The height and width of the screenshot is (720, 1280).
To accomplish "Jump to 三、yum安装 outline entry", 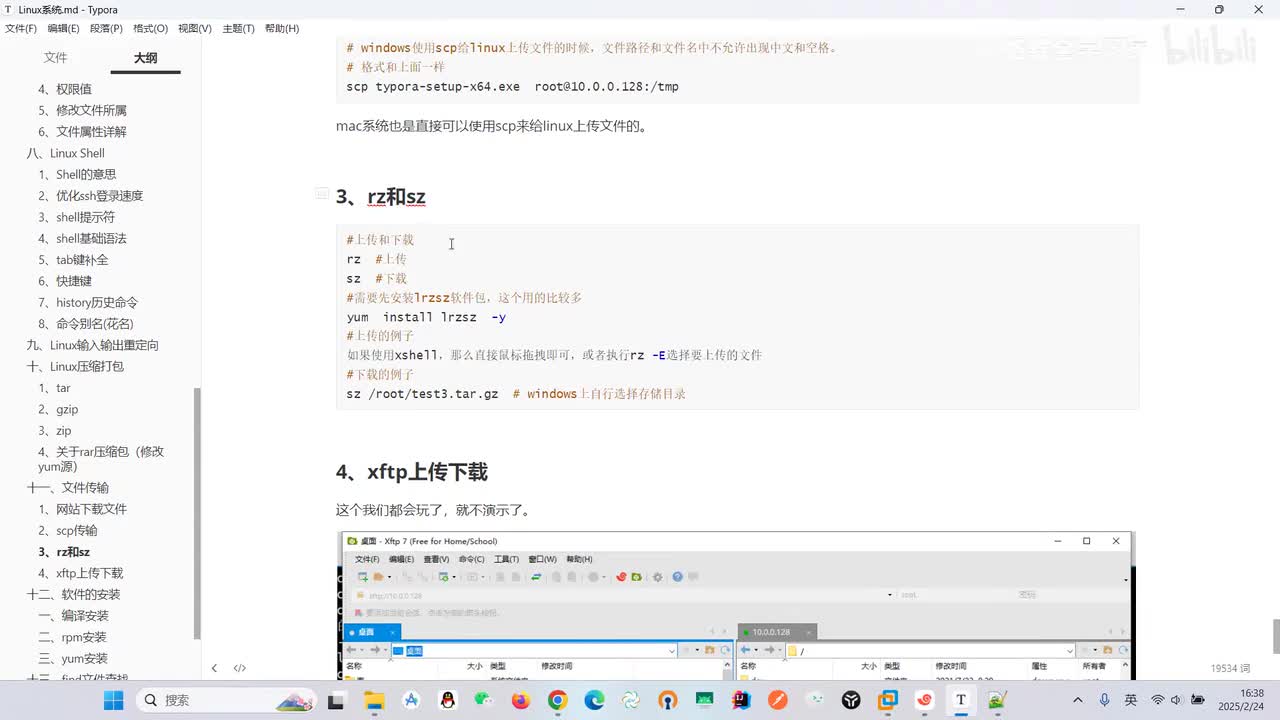I will pos(72,658).
